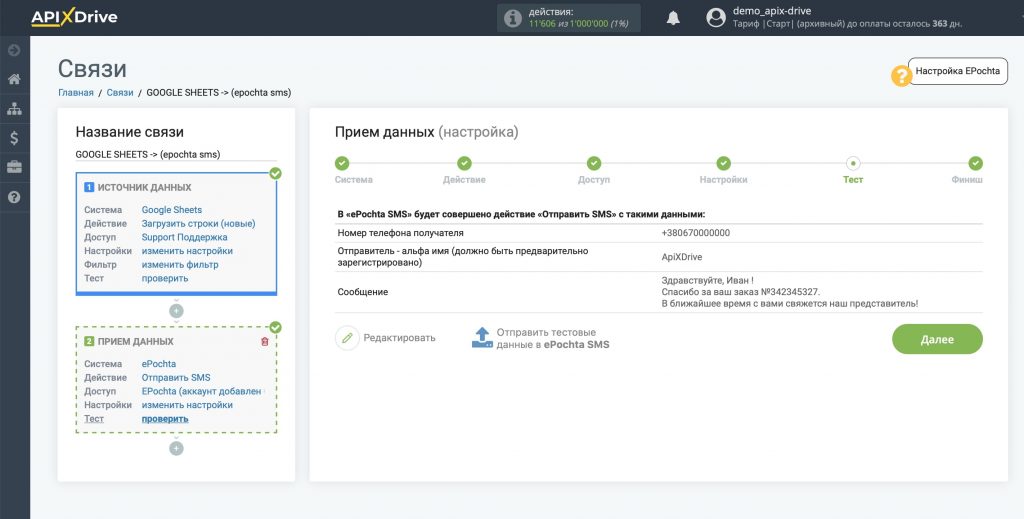Open the Google Sheets system link
1024x519 pixels.
pos(172,210)
